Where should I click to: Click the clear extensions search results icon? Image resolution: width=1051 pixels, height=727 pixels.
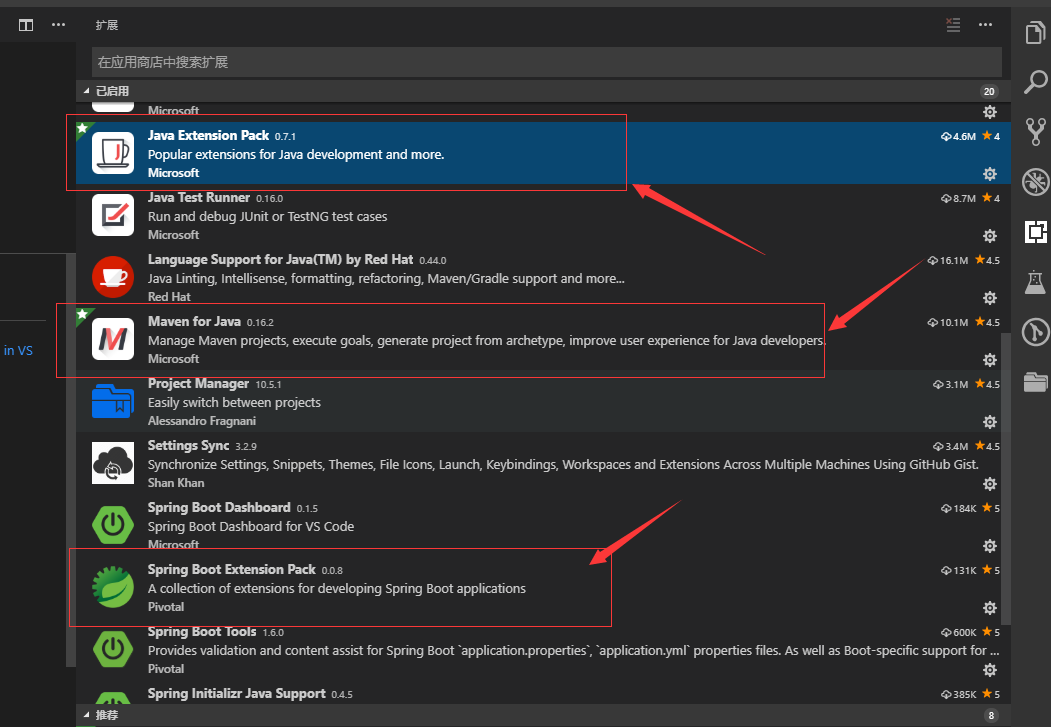pyautogui.click(x=953, y=25)
